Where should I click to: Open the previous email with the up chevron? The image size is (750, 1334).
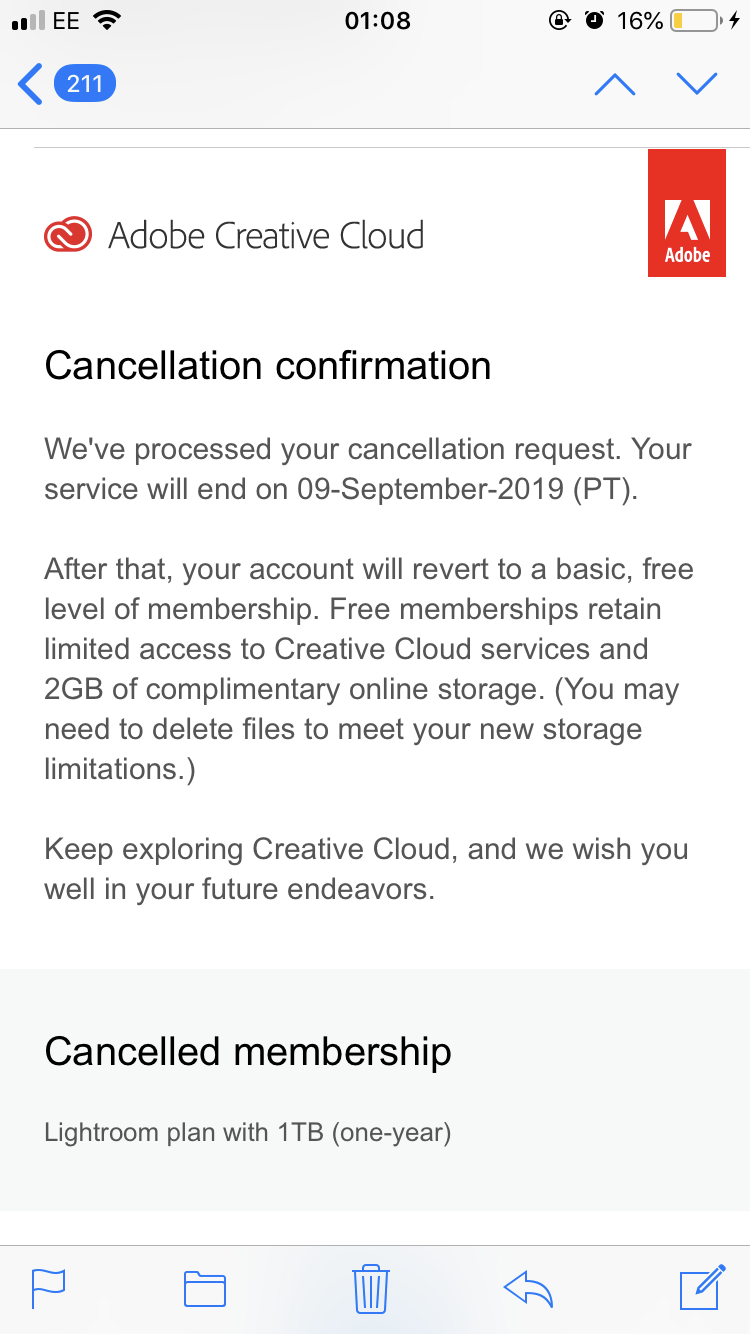(x=614, y=84)
